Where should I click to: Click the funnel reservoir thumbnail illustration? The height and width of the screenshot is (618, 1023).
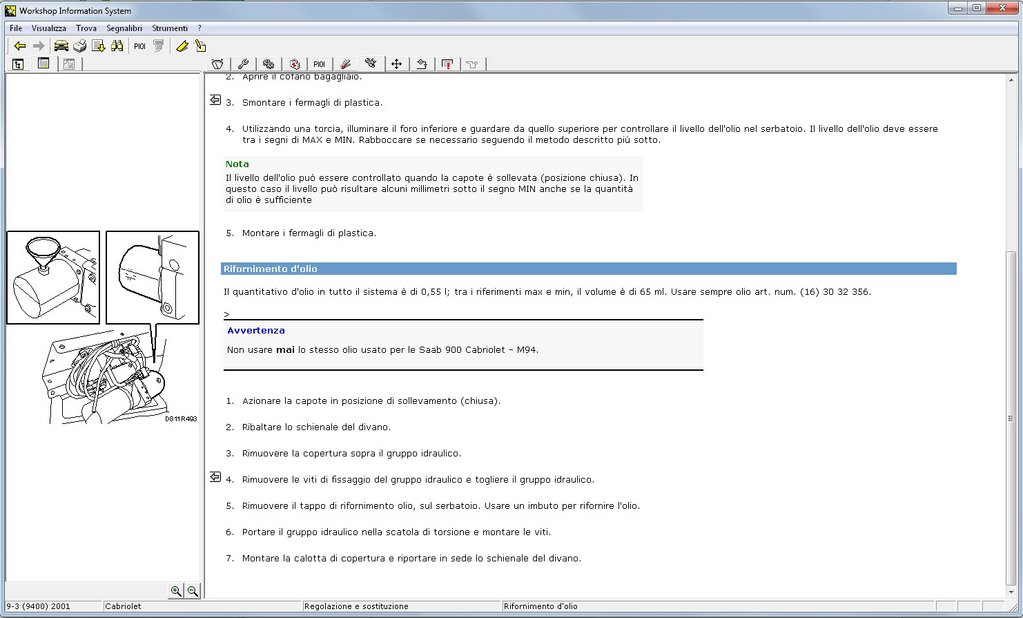pyautogui.click(x=53, y=277)
